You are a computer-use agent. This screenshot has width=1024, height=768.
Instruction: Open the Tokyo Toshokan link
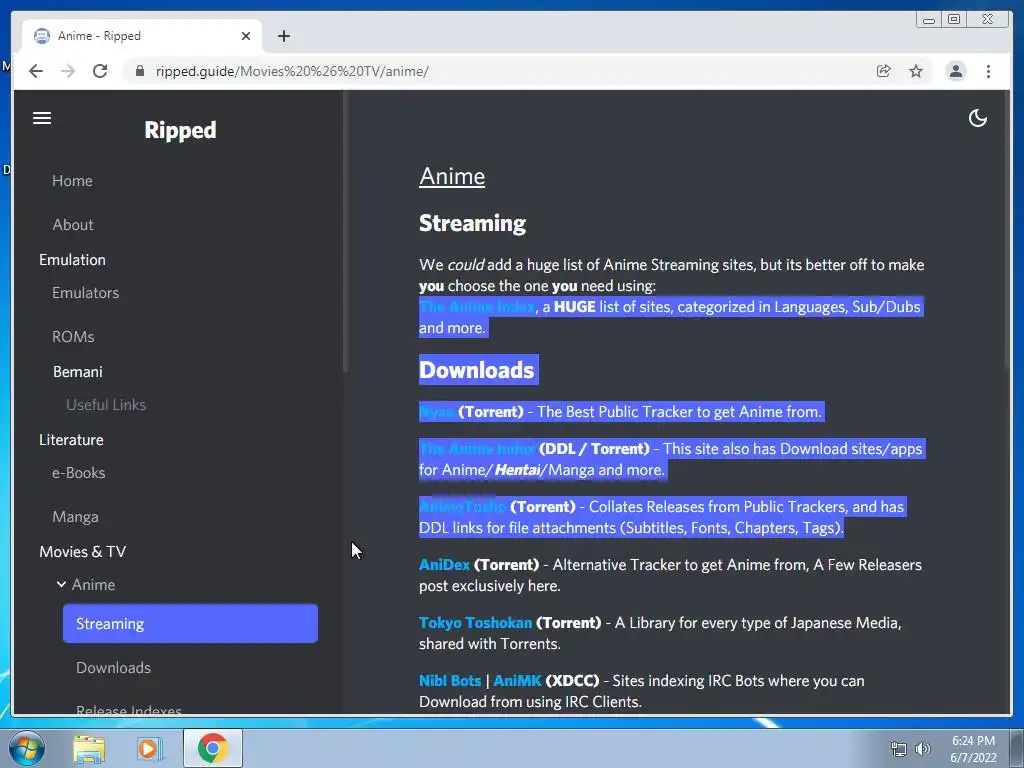475,623
